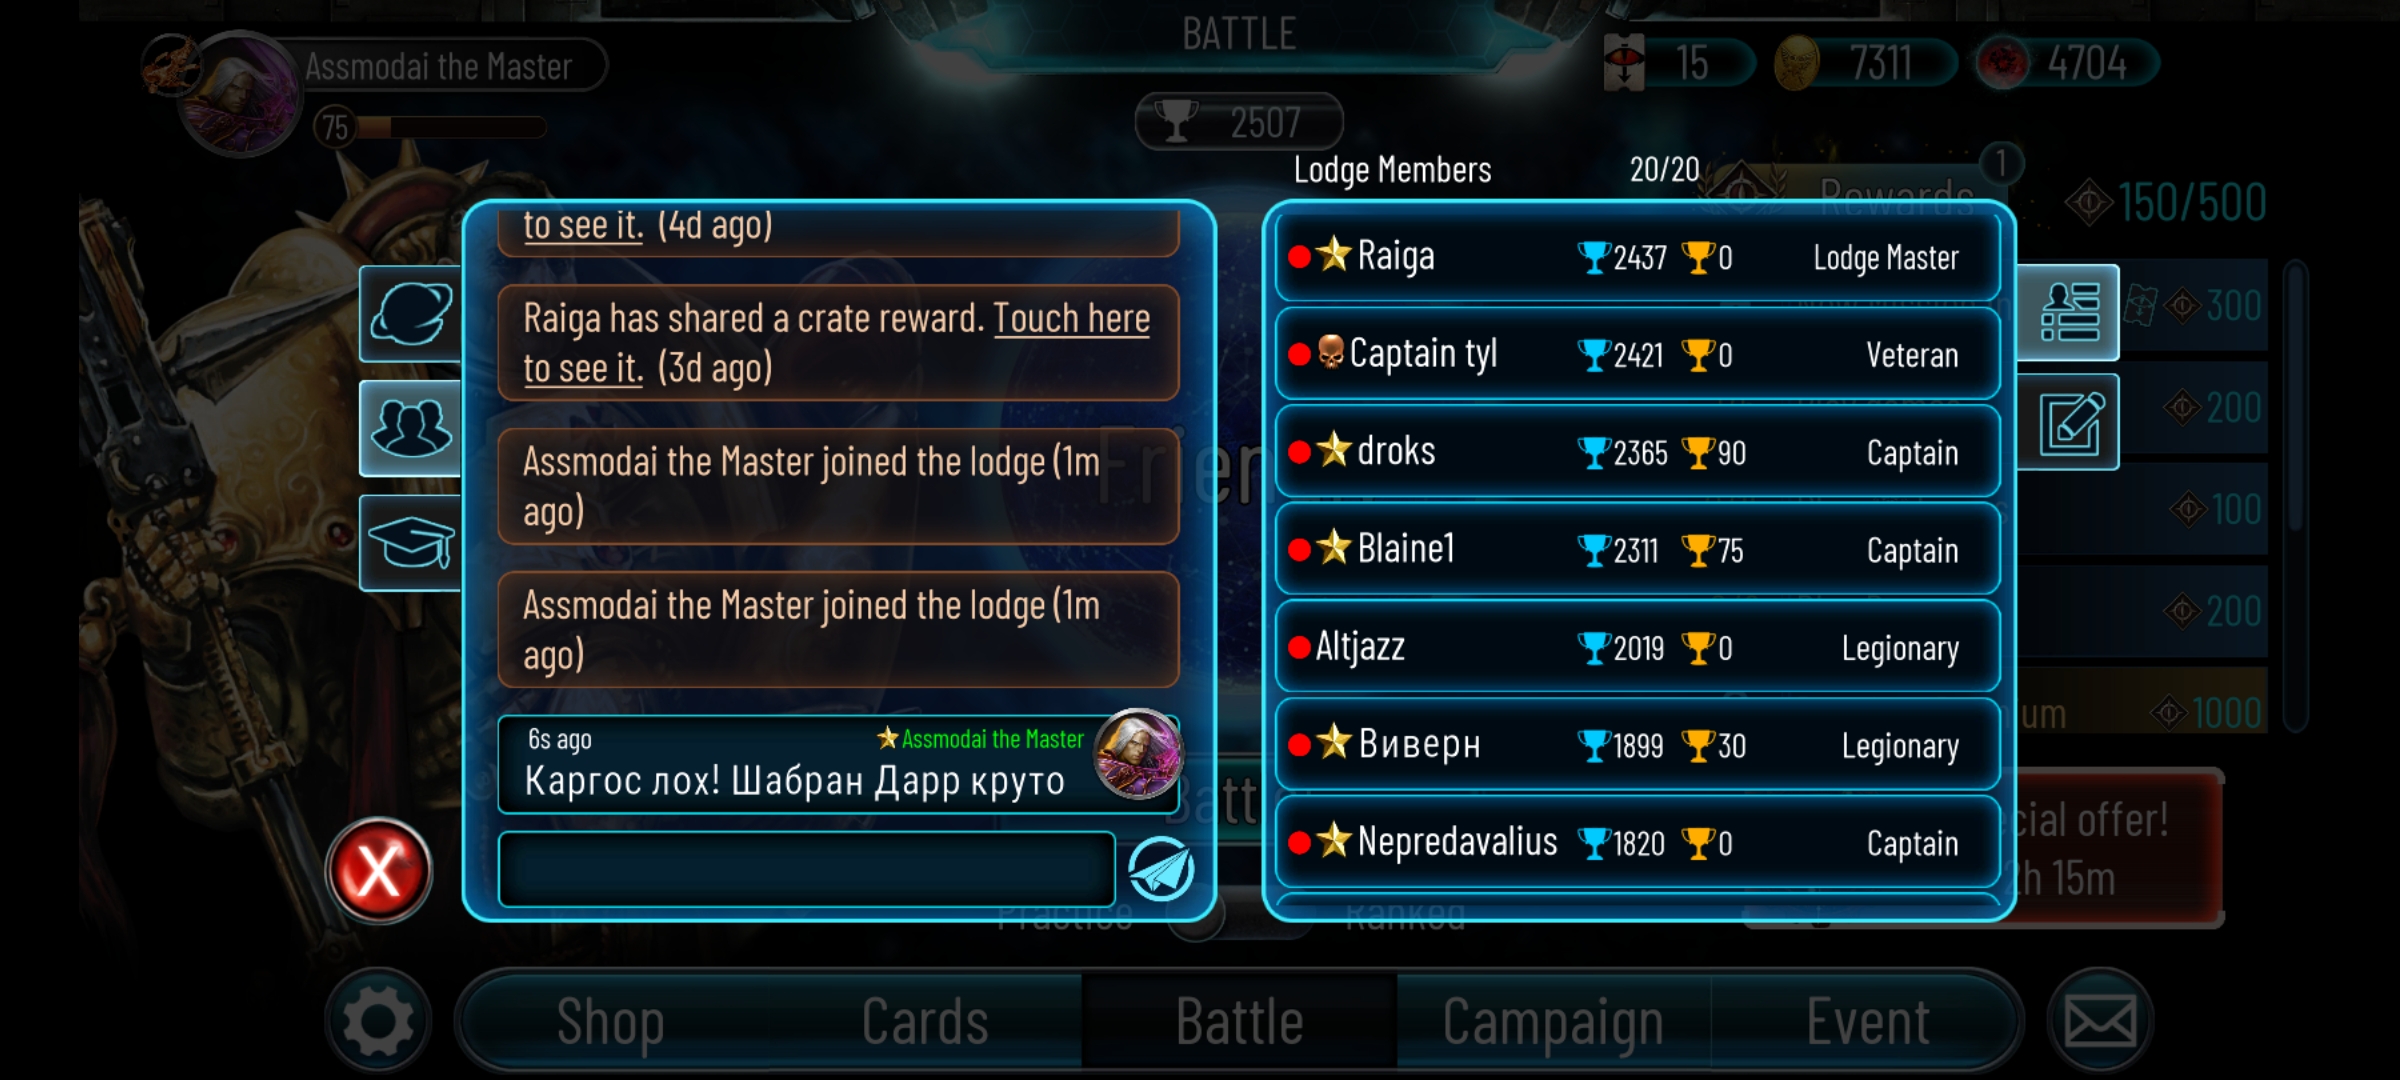Send the chat message with paper plane icon

1161,869
